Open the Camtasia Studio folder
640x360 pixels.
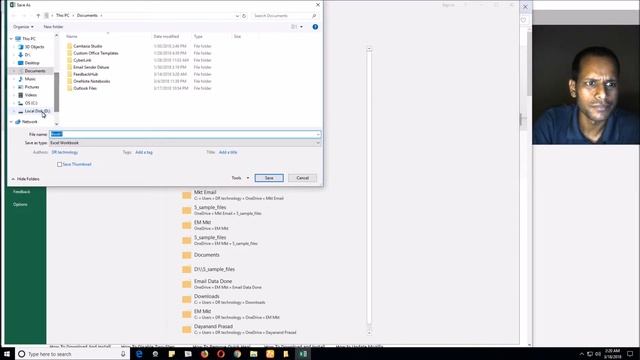tap(87, 46)
